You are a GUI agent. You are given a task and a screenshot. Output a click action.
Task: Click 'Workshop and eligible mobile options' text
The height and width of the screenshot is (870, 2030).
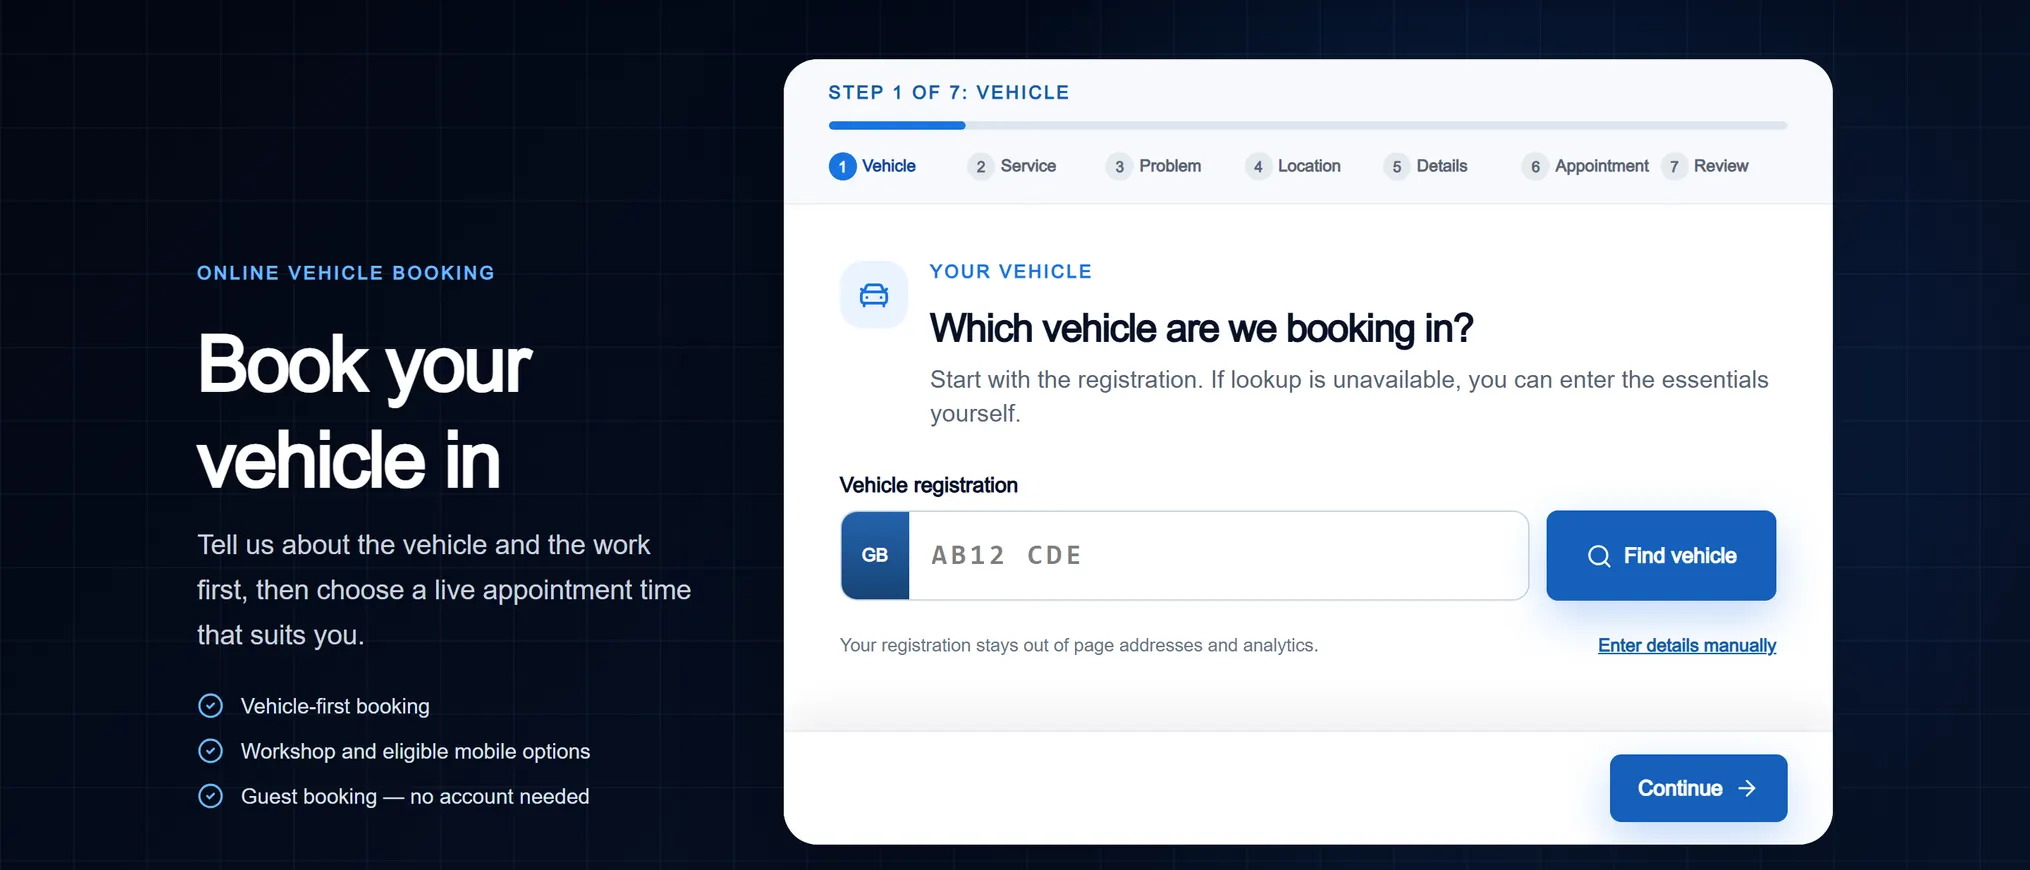[415, 752]
